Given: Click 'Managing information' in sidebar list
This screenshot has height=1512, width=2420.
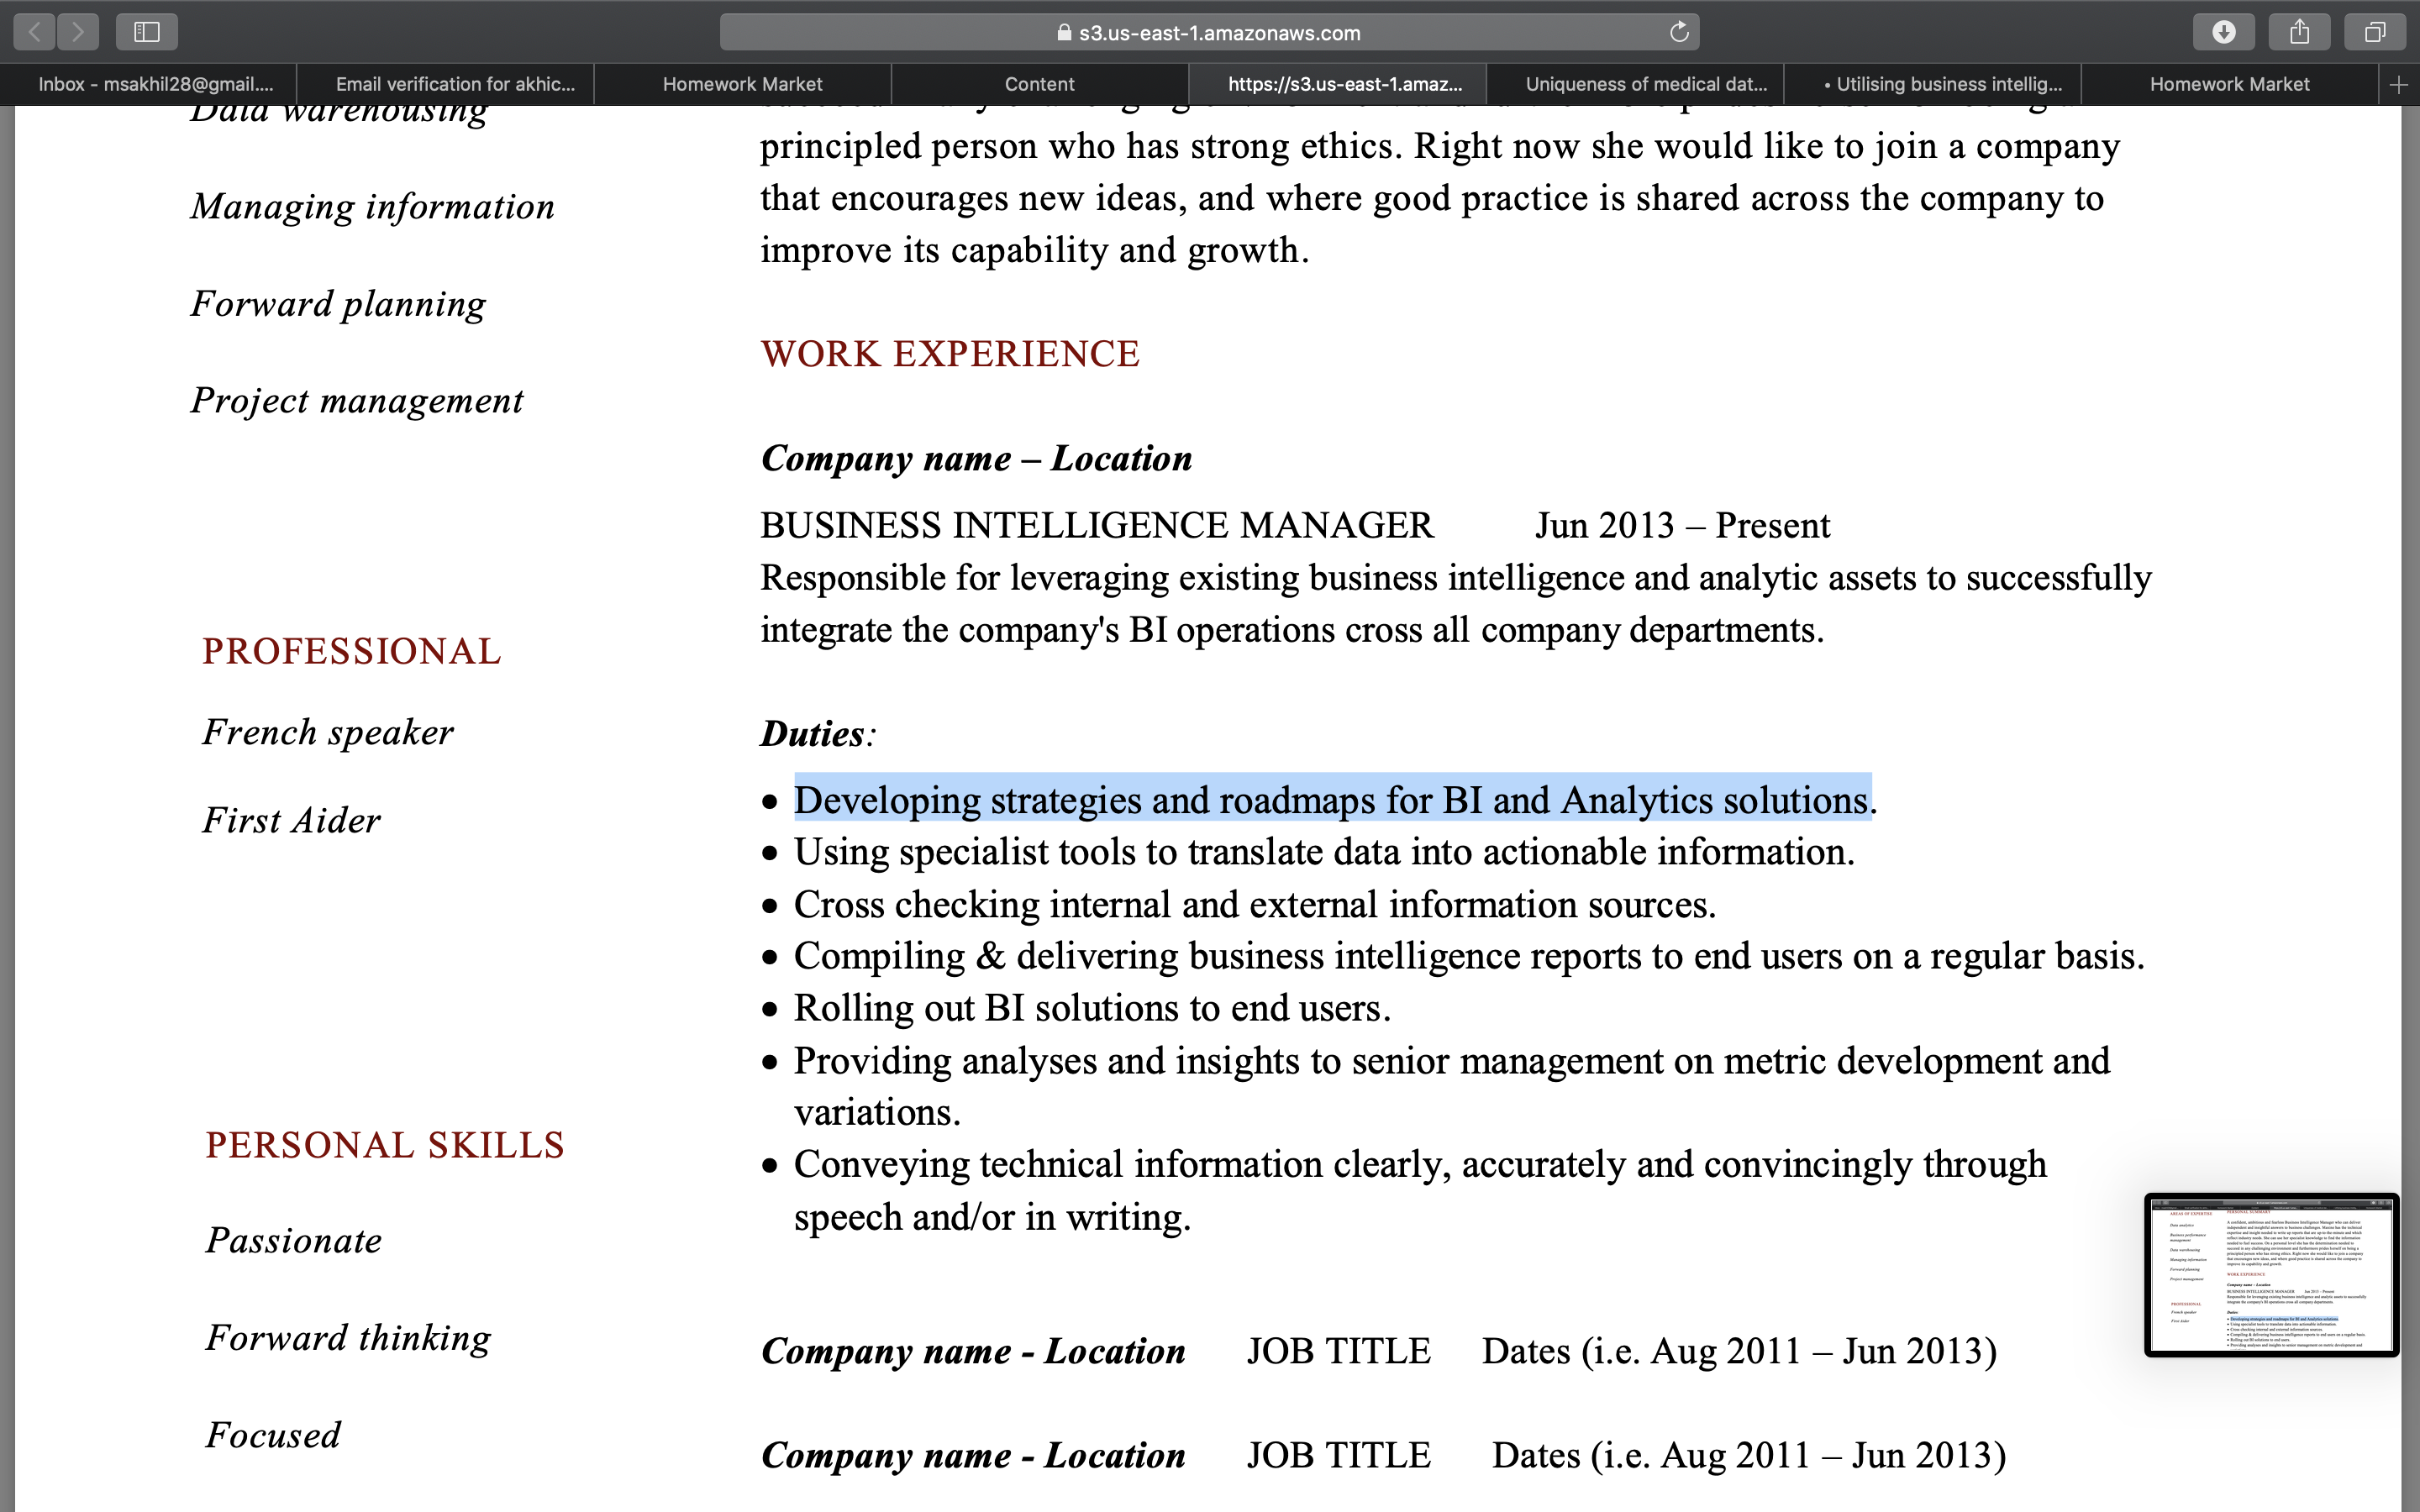Looking at the screenshot, I should click(373, 207).
